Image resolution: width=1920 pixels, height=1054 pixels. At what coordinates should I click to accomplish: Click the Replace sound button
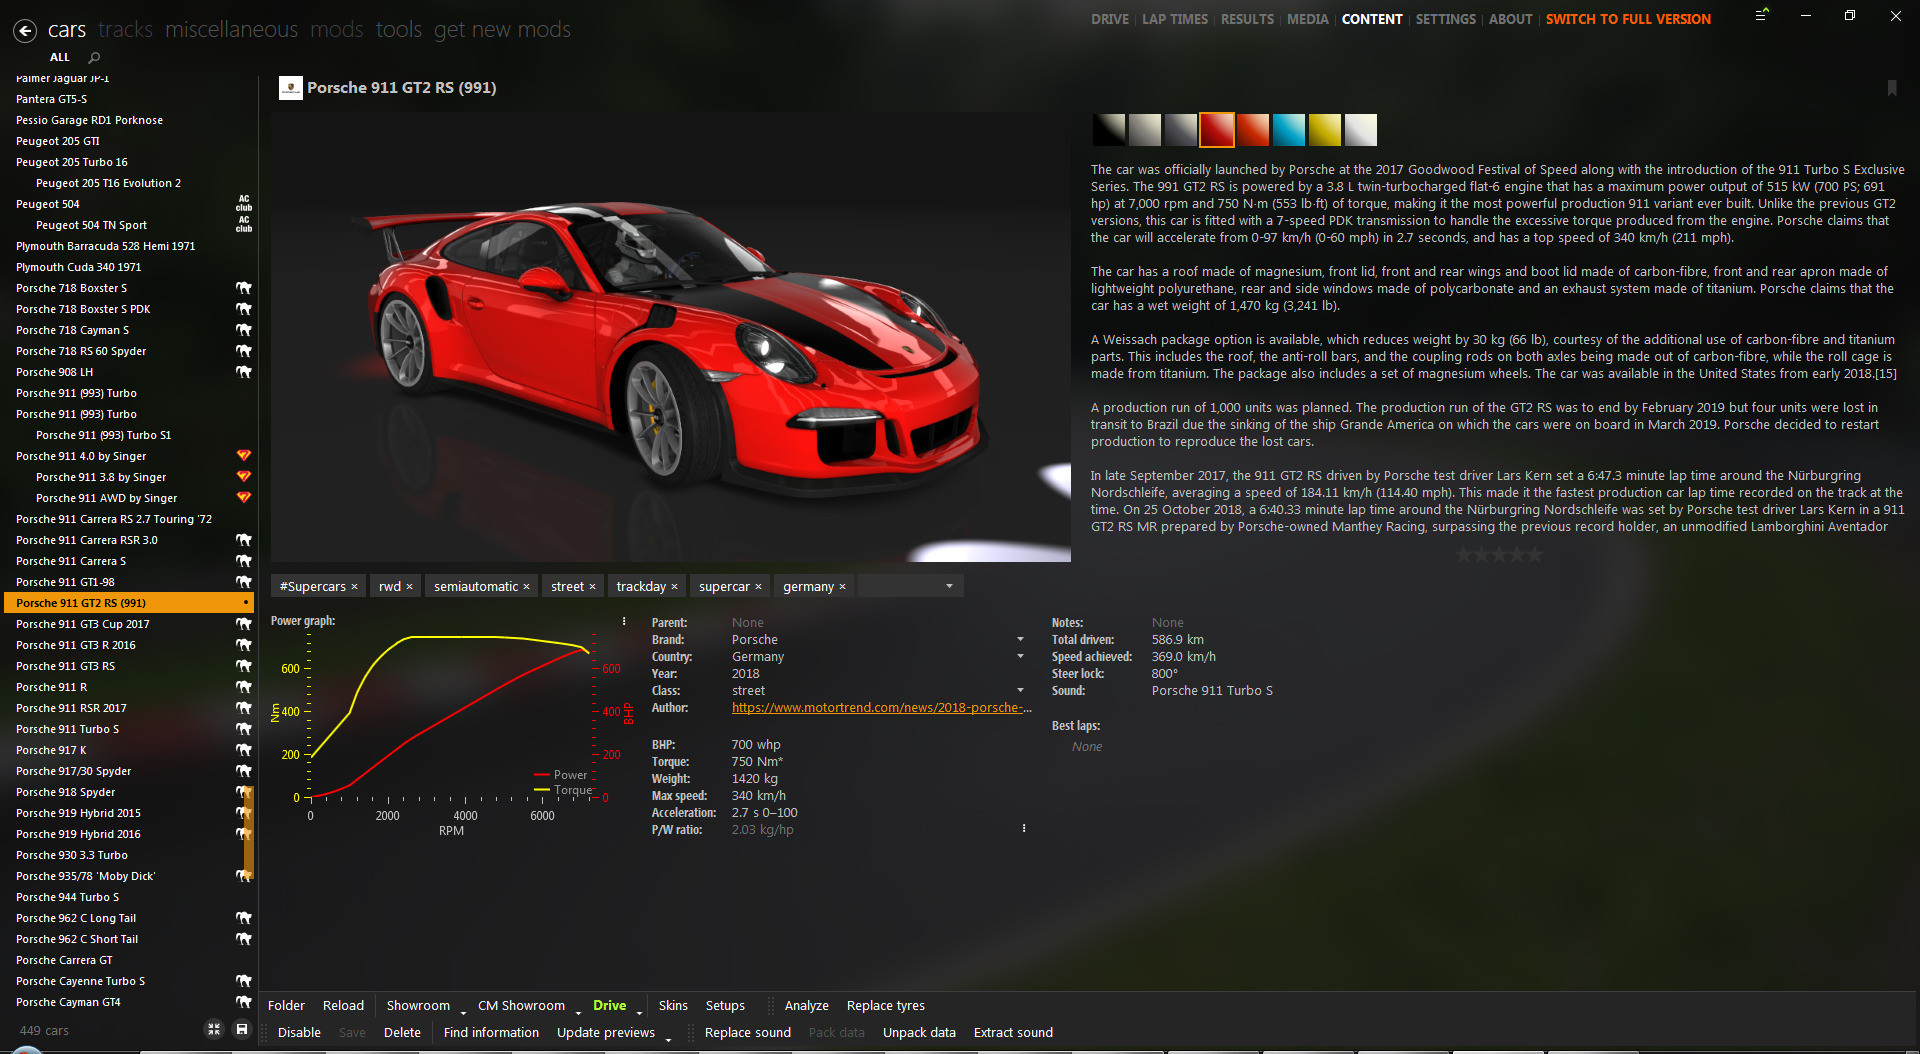point(747,1033)
